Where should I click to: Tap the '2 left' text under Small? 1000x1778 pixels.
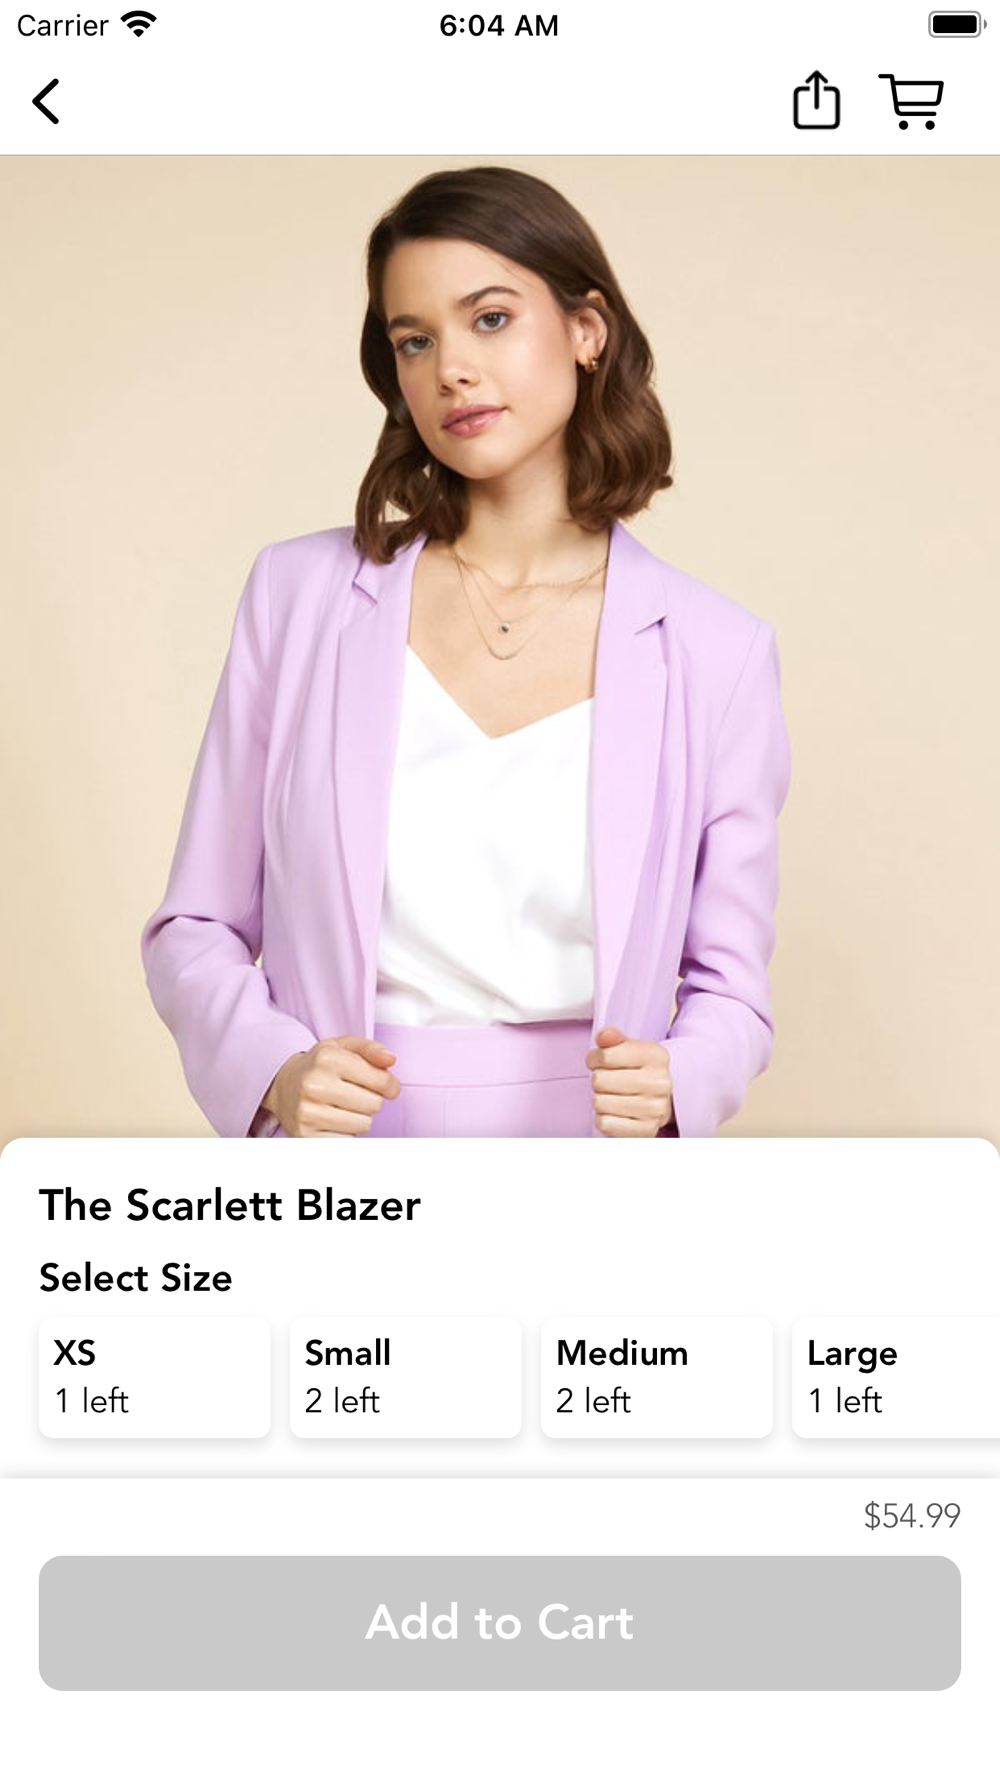(343, 1400)
